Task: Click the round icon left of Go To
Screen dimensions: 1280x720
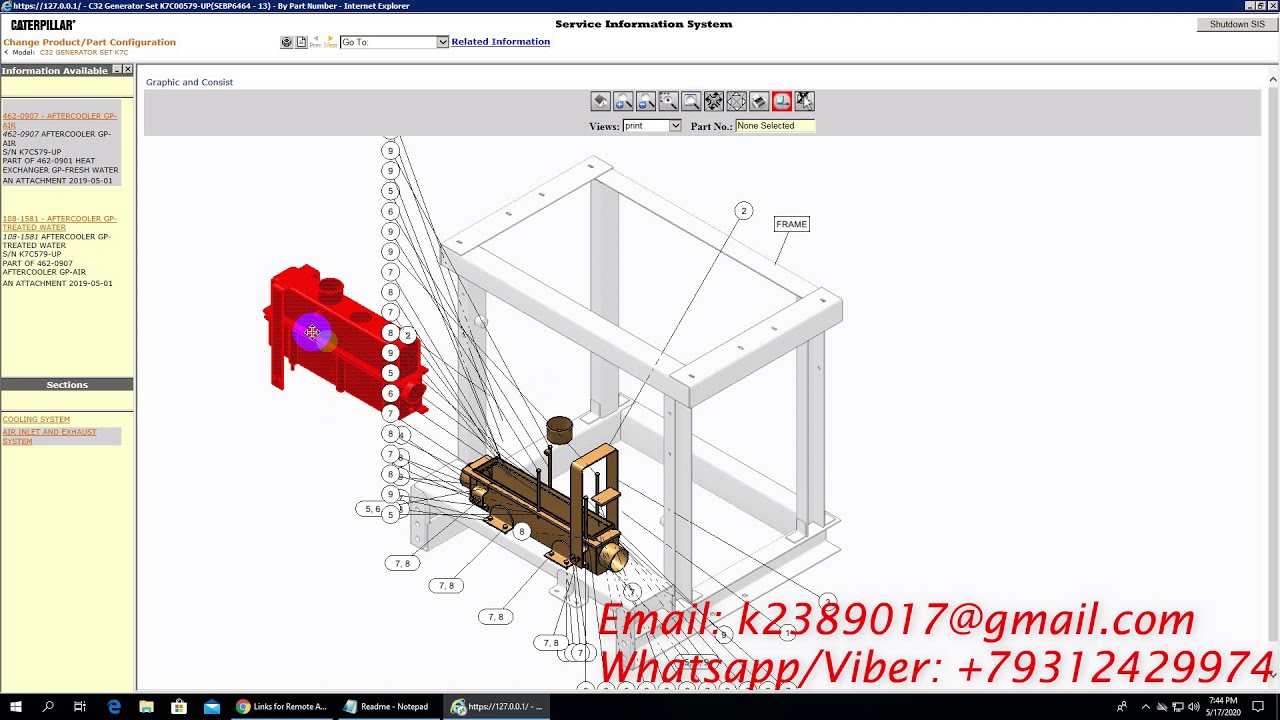Action: coord(286,42)
